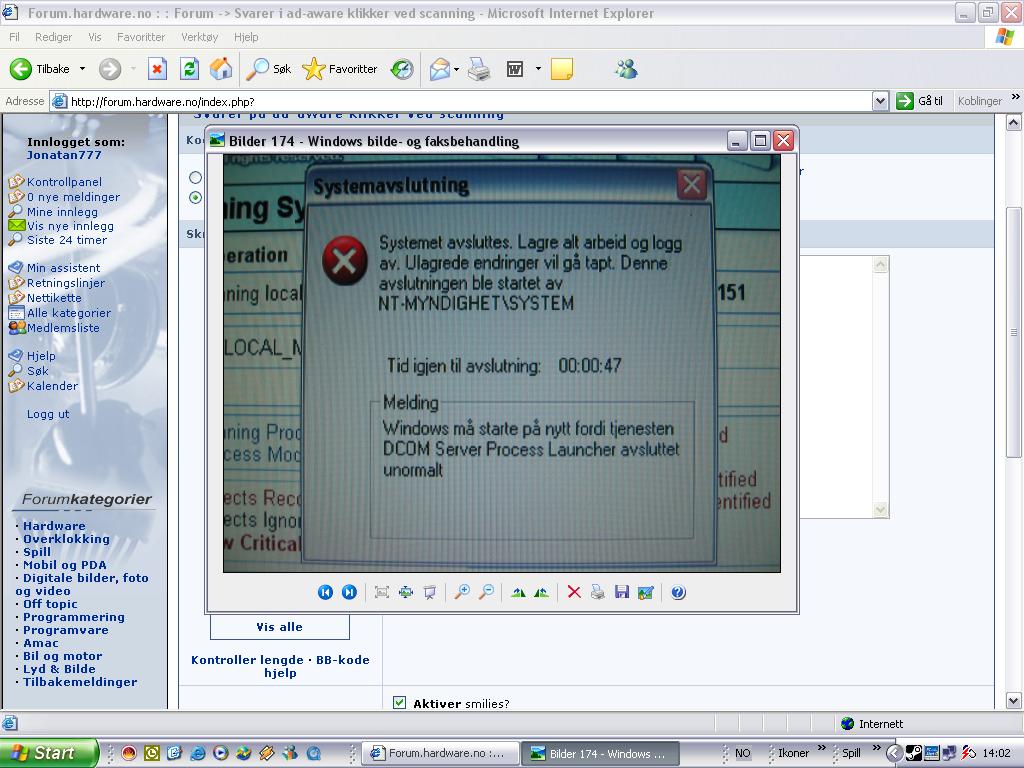
Task: Click Start button on taskbar
Action: point(48,753)
